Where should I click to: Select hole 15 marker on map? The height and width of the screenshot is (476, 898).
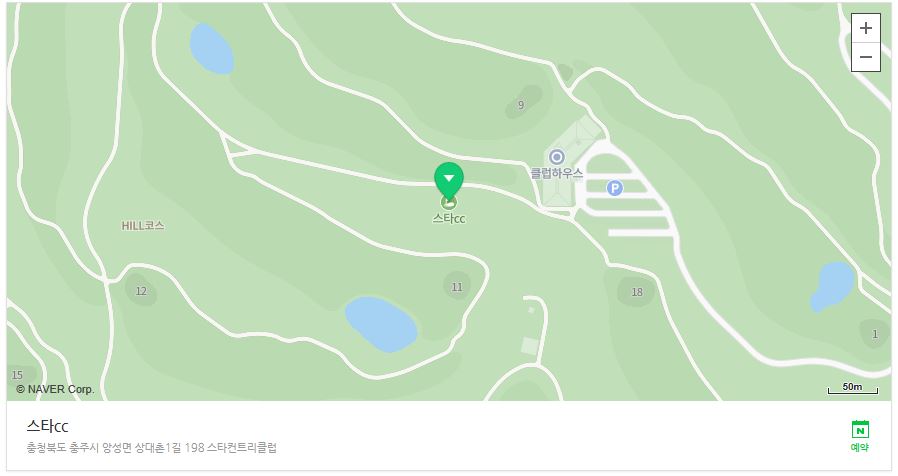pos(17,375)
